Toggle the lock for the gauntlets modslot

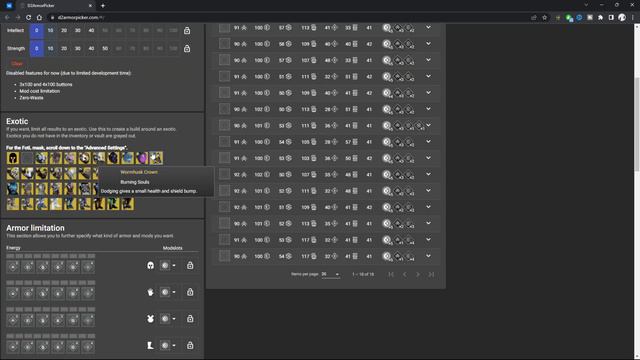coord(190,292)
